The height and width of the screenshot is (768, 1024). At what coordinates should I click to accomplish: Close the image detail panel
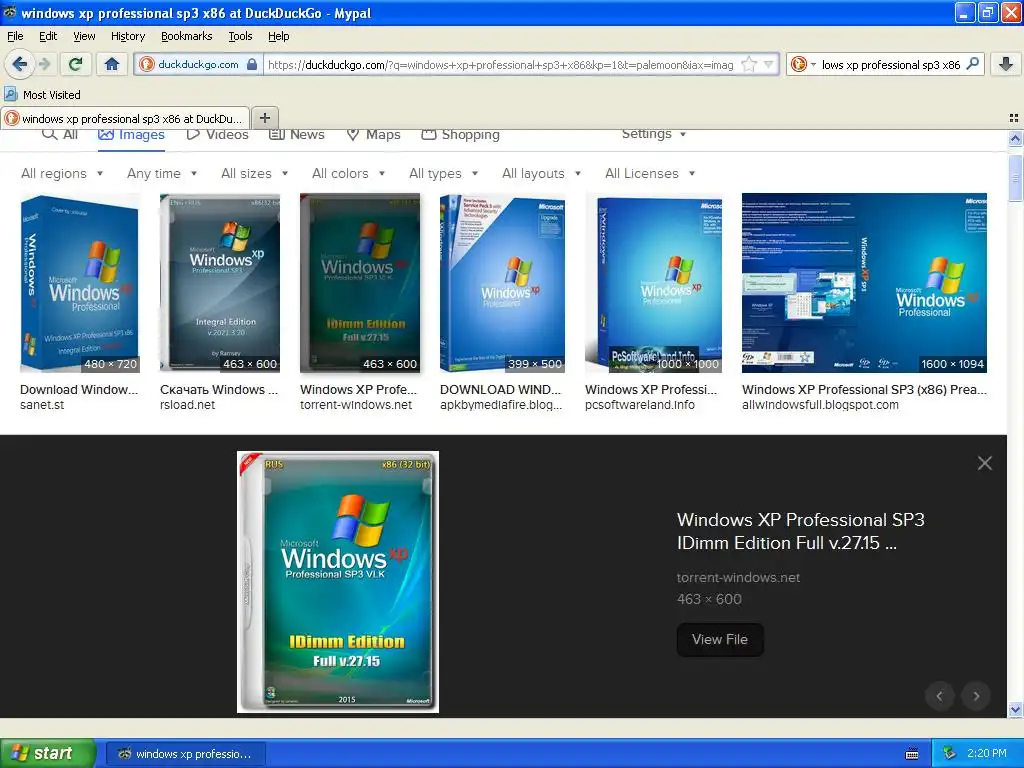tap(985, 463)
